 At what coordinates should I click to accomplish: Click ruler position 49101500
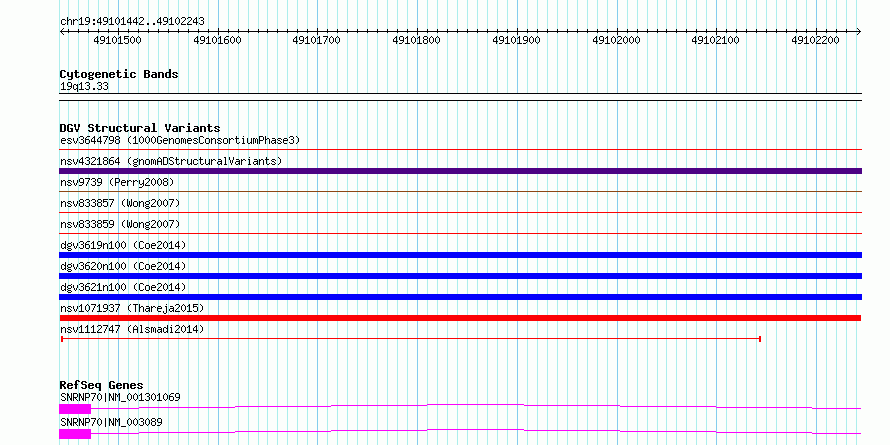[117, 40]
